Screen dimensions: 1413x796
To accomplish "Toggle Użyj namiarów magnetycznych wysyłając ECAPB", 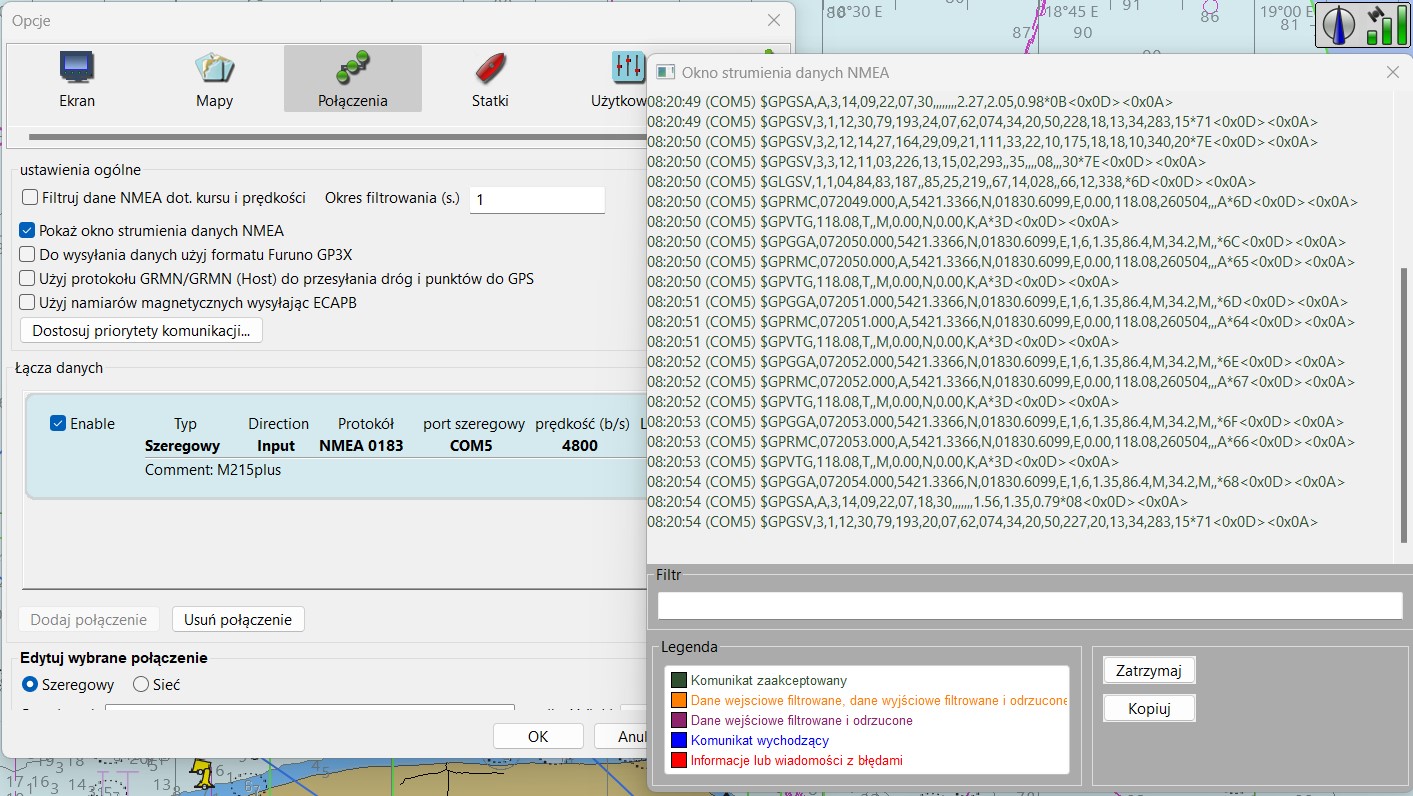I will tap(28, 302).
